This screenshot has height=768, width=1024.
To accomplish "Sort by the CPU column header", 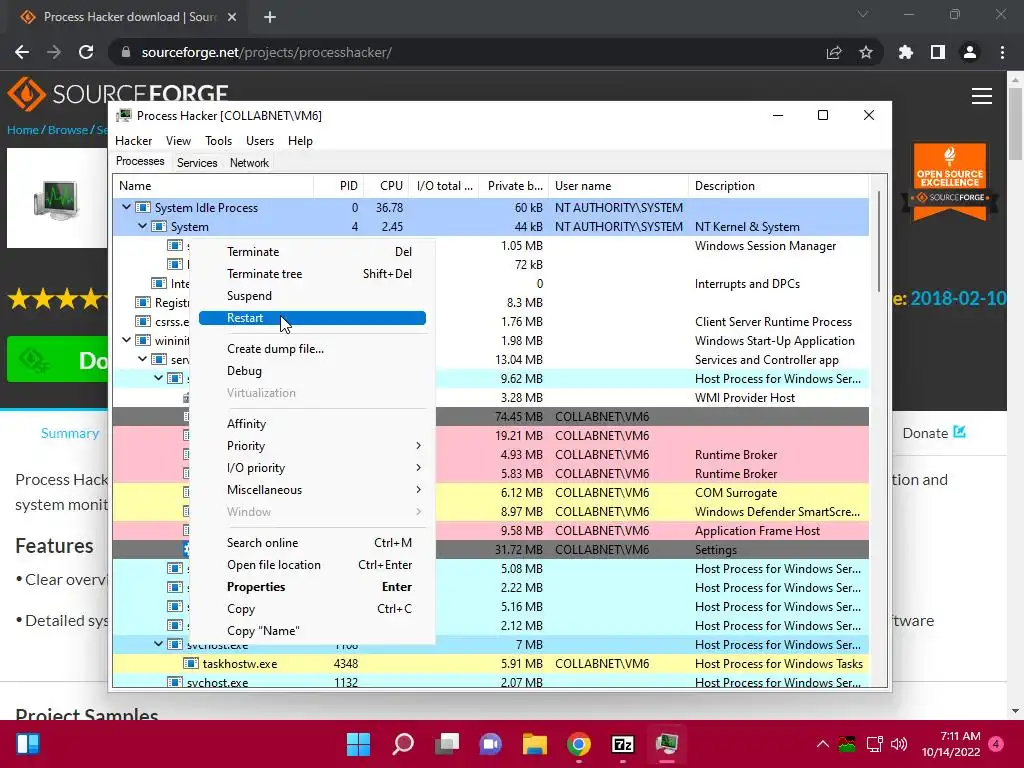I will point(387,185).
